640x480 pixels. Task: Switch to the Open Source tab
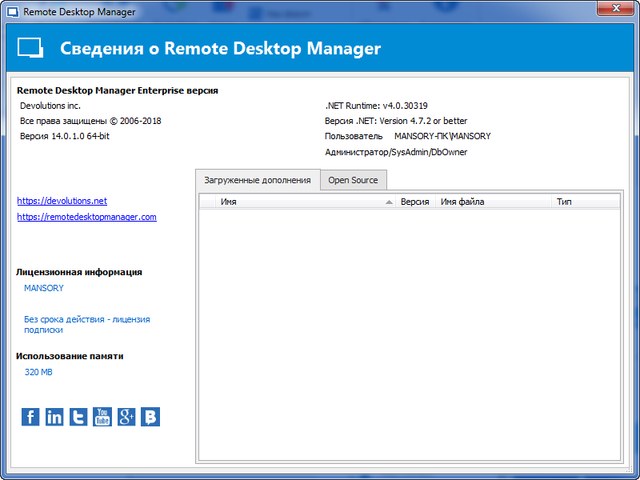coord(353,180)
